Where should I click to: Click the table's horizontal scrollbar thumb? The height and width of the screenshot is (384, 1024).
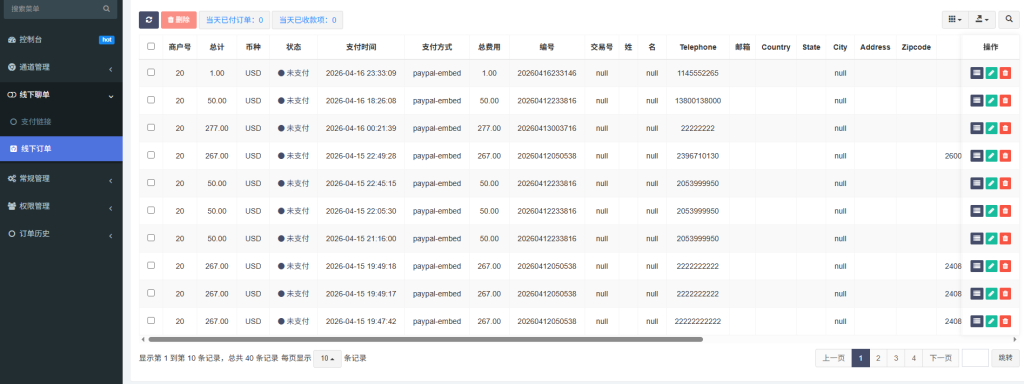tap(425, 340)
